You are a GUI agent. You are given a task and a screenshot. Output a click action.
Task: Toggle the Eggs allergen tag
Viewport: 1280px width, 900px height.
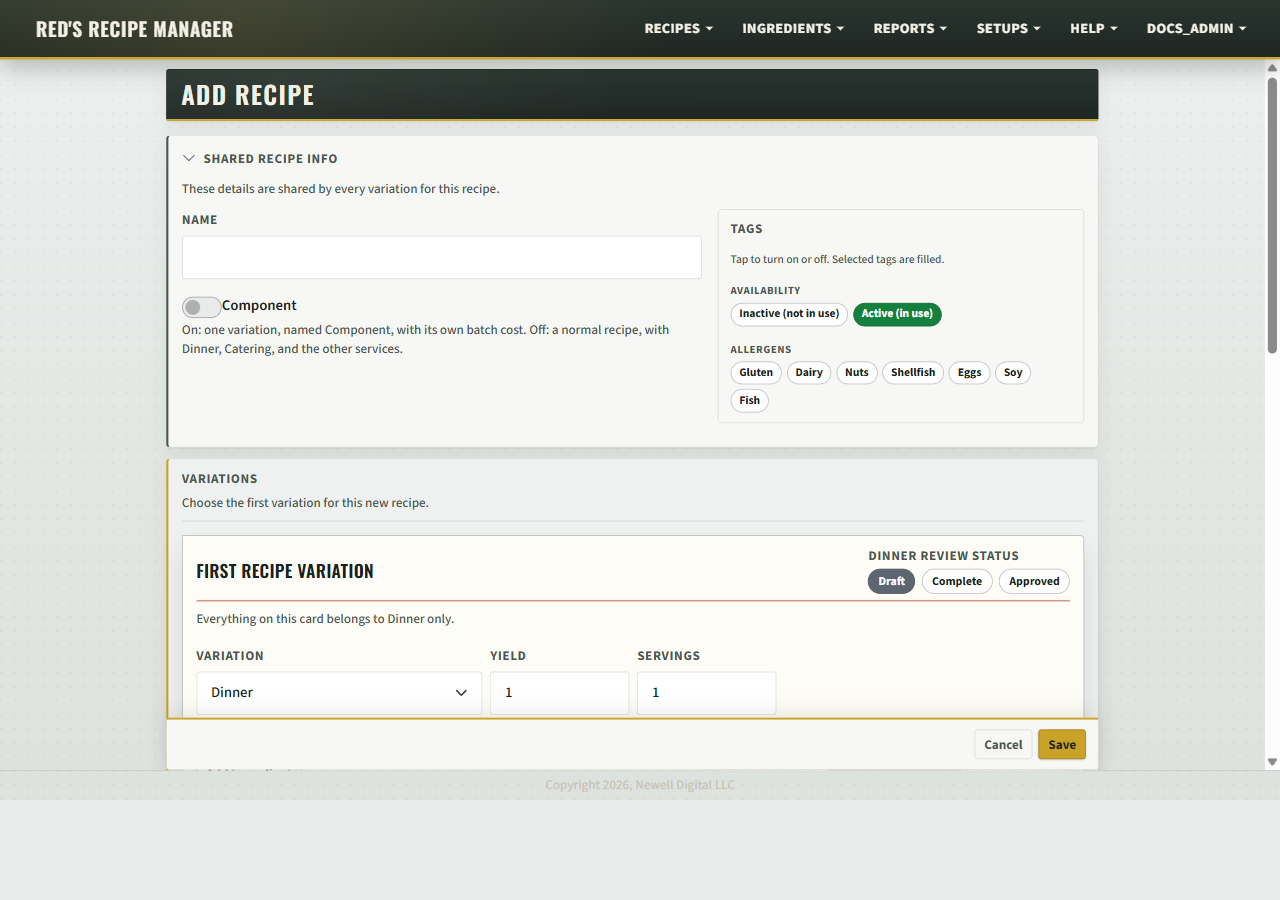970,373
